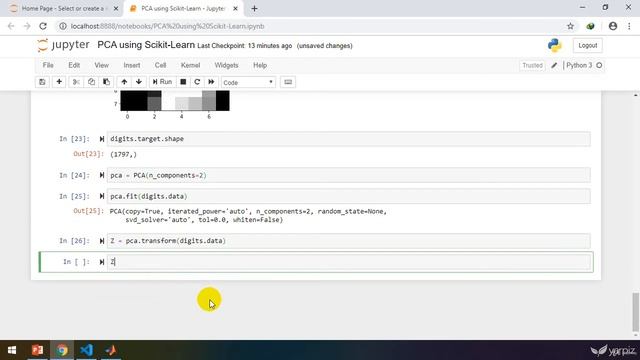Bookmark this page with star icon
The image size is (640, 360).
click(x=570, y=26)
